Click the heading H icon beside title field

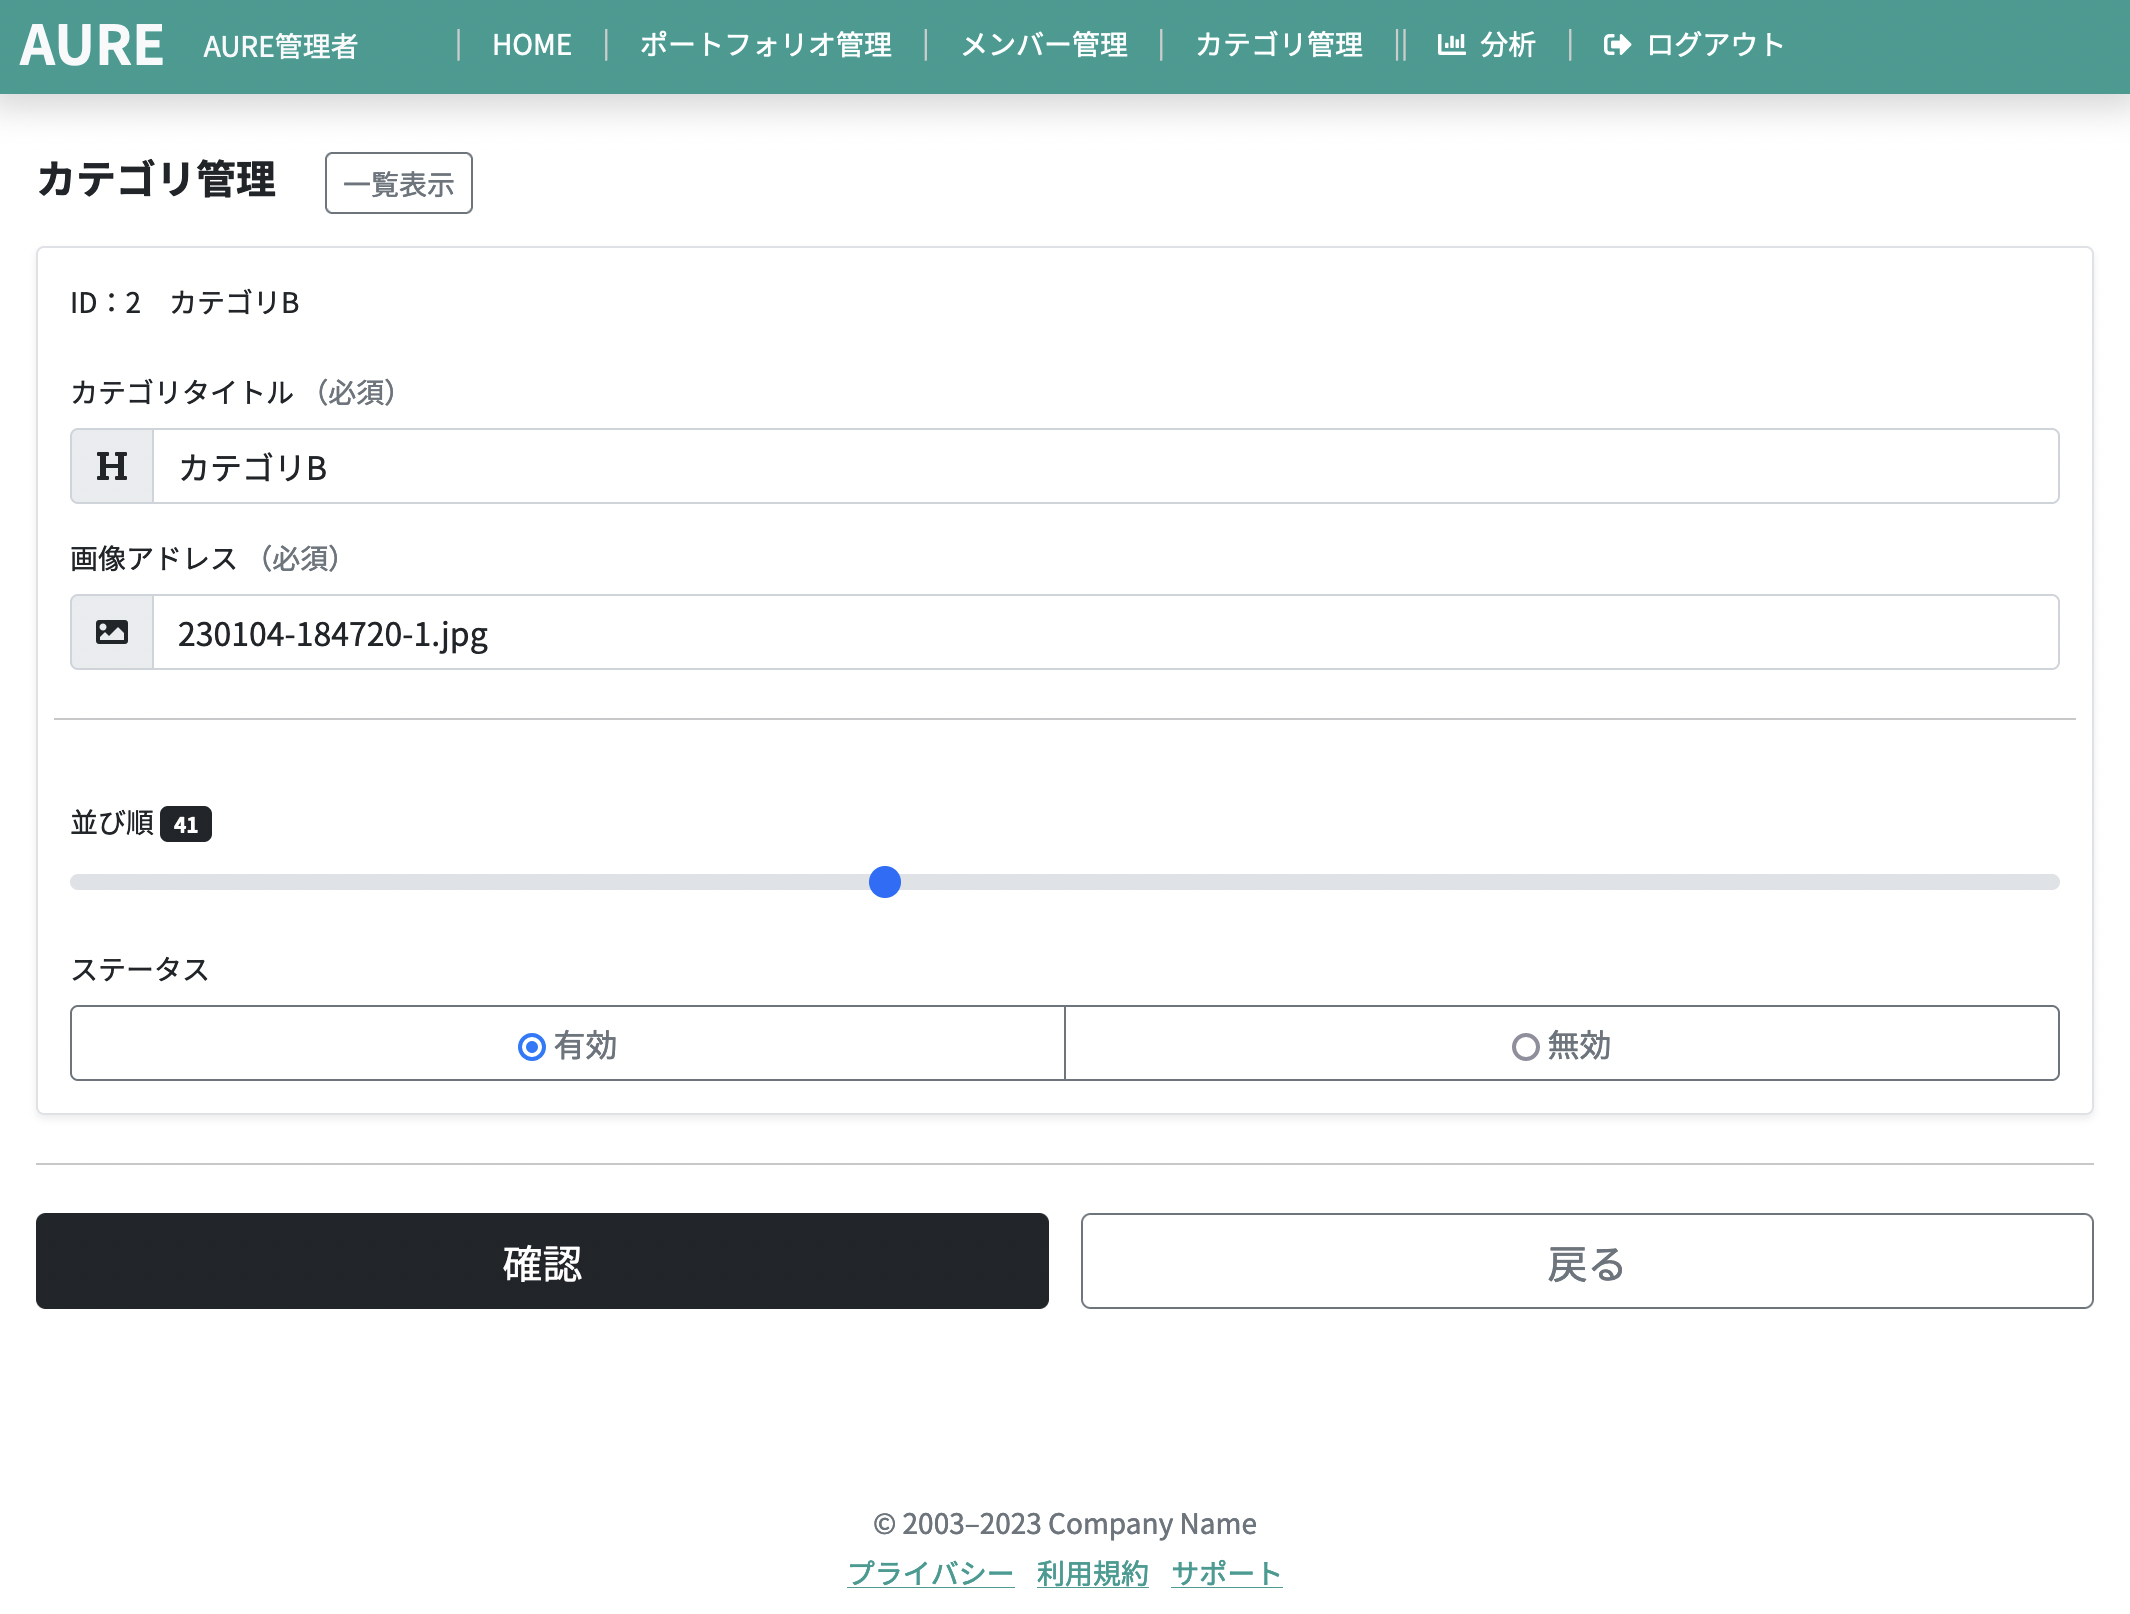coord(112,467)
